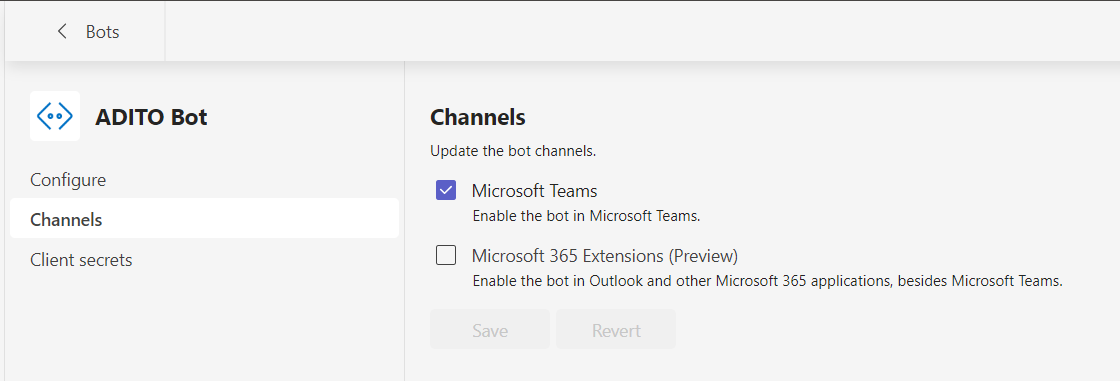Click the Outlook and Microsoft 365 description text
The image size is (1120, 381).
(x=768, y=281)
